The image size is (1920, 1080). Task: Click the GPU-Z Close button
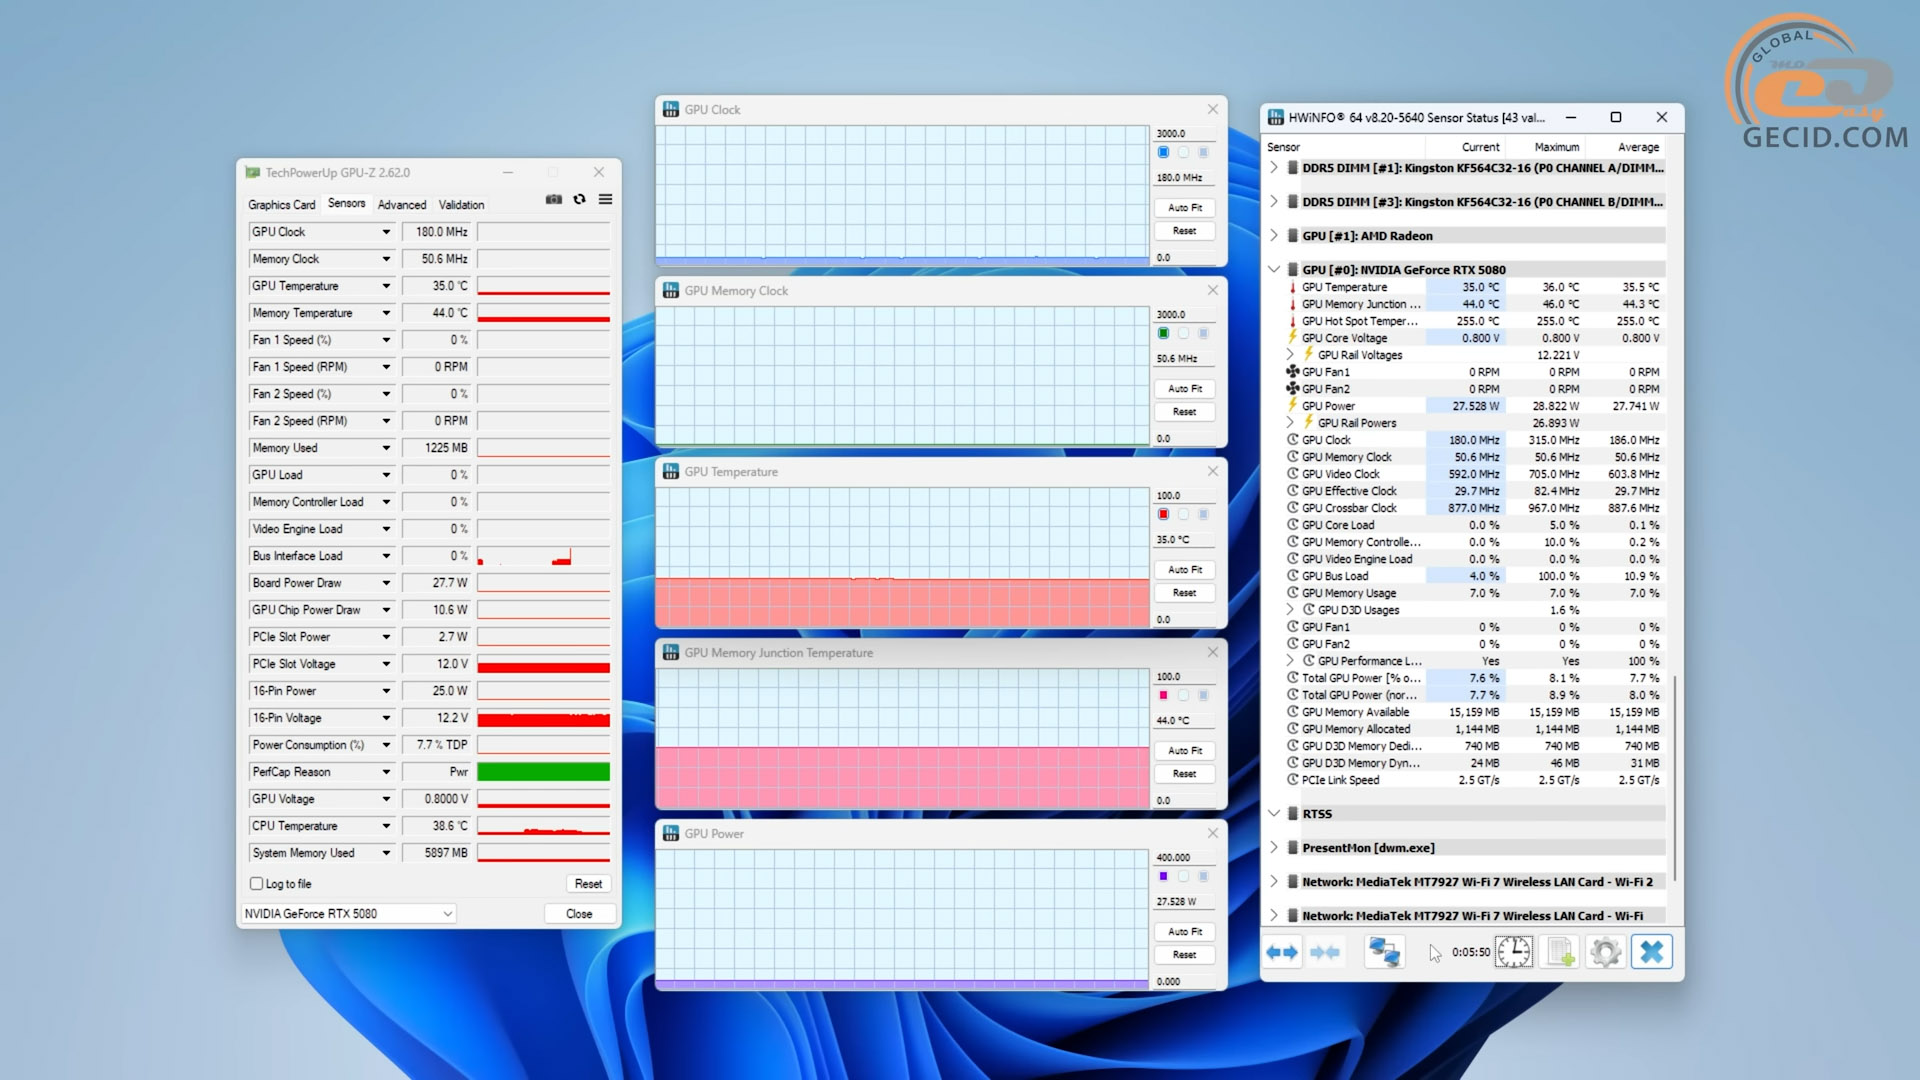point(579,914)
